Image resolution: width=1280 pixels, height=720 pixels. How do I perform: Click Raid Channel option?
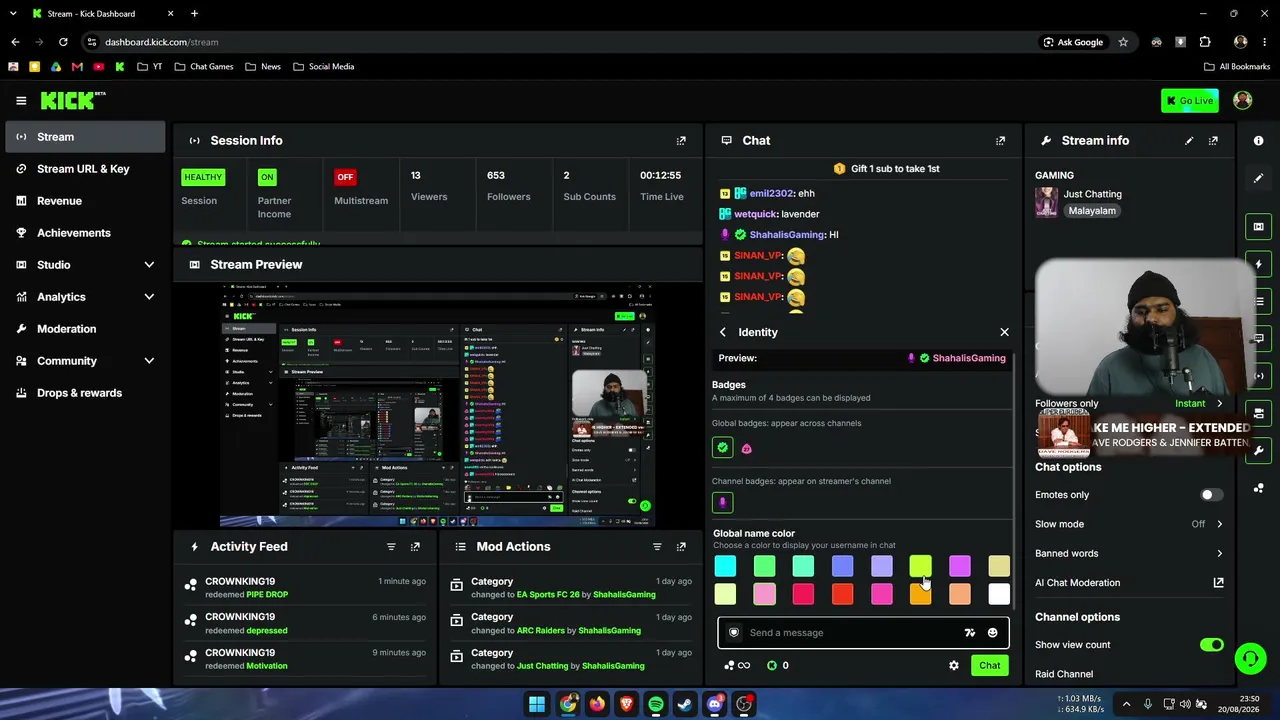click(1064, 674)
